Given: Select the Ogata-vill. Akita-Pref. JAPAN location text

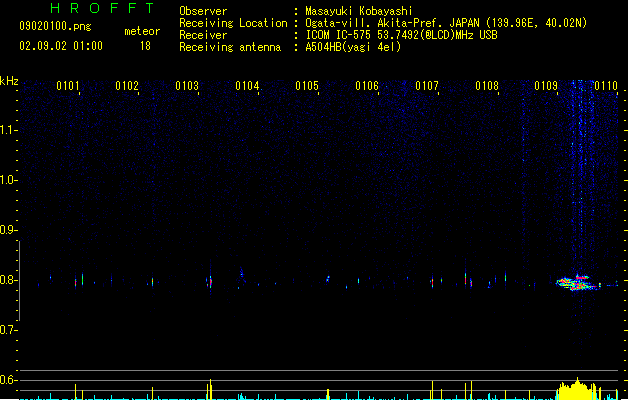Looking at the screenshot, I should tap(446, 23).
